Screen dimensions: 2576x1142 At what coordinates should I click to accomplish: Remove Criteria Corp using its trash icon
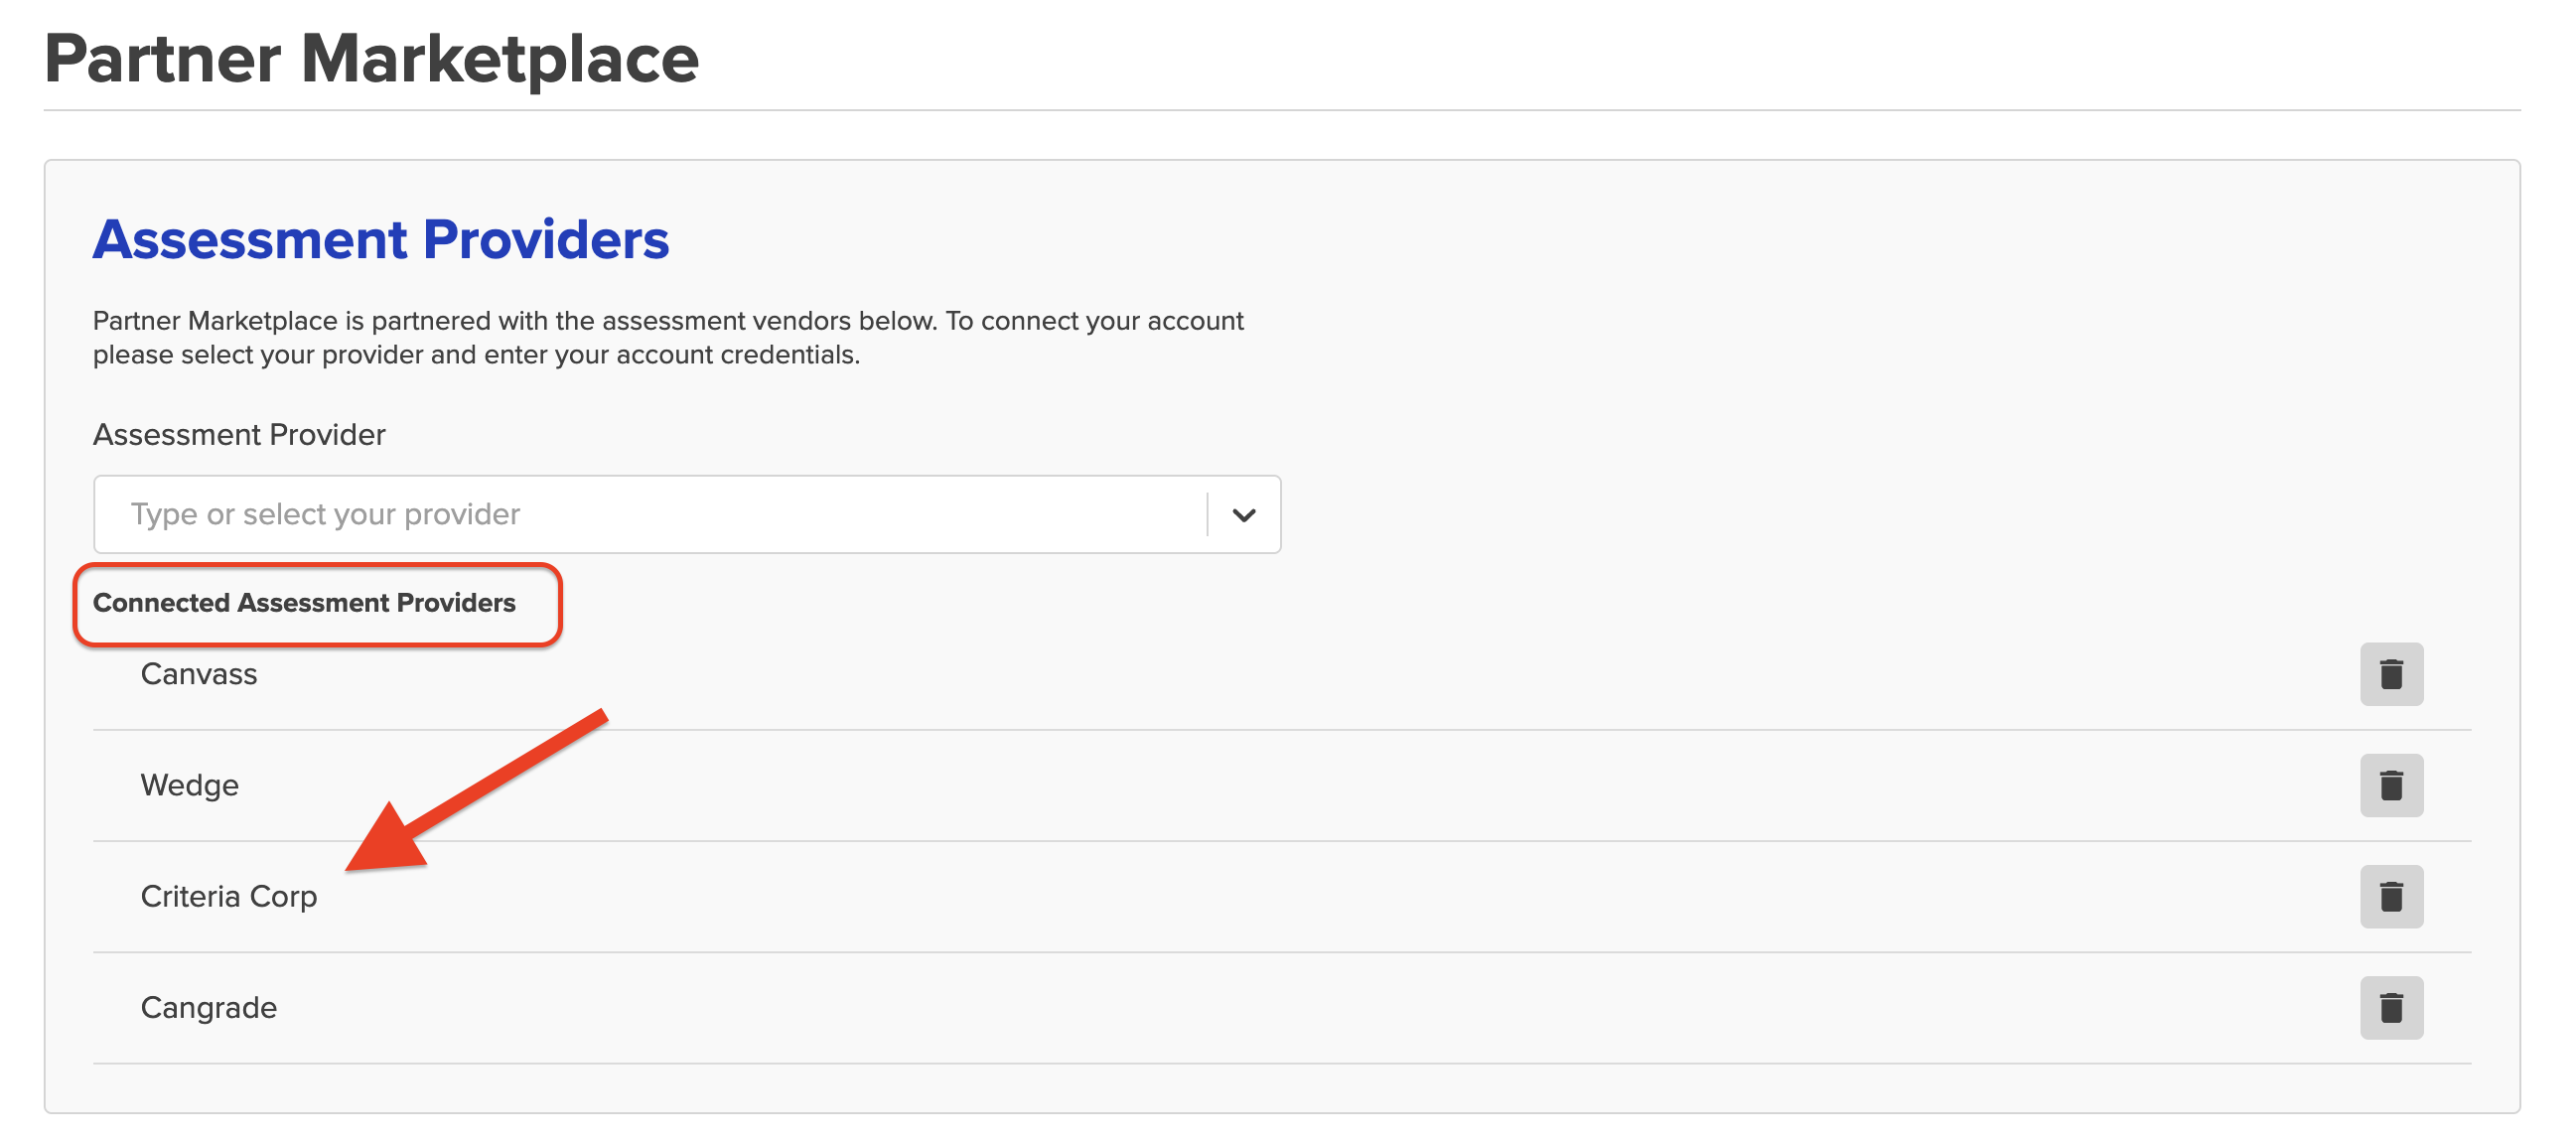(2390, 896)
